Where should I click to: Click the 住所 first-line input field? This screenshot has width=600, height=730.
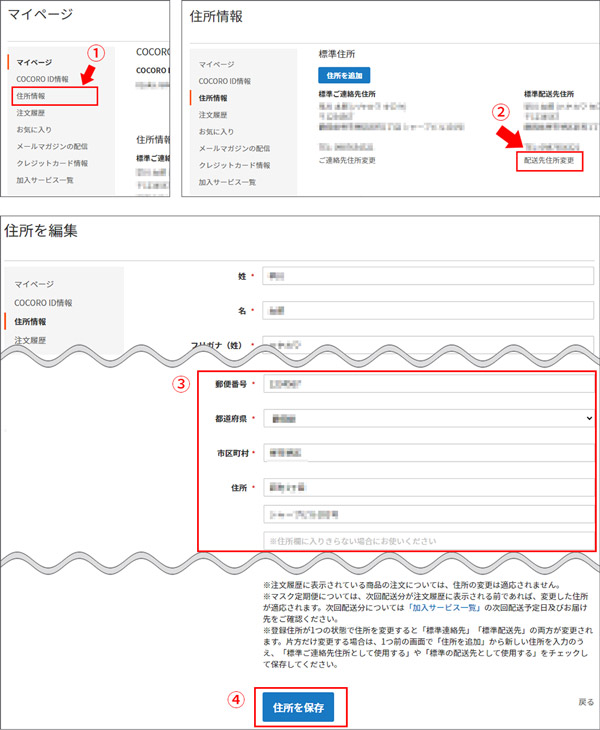[x=427, y=488]
